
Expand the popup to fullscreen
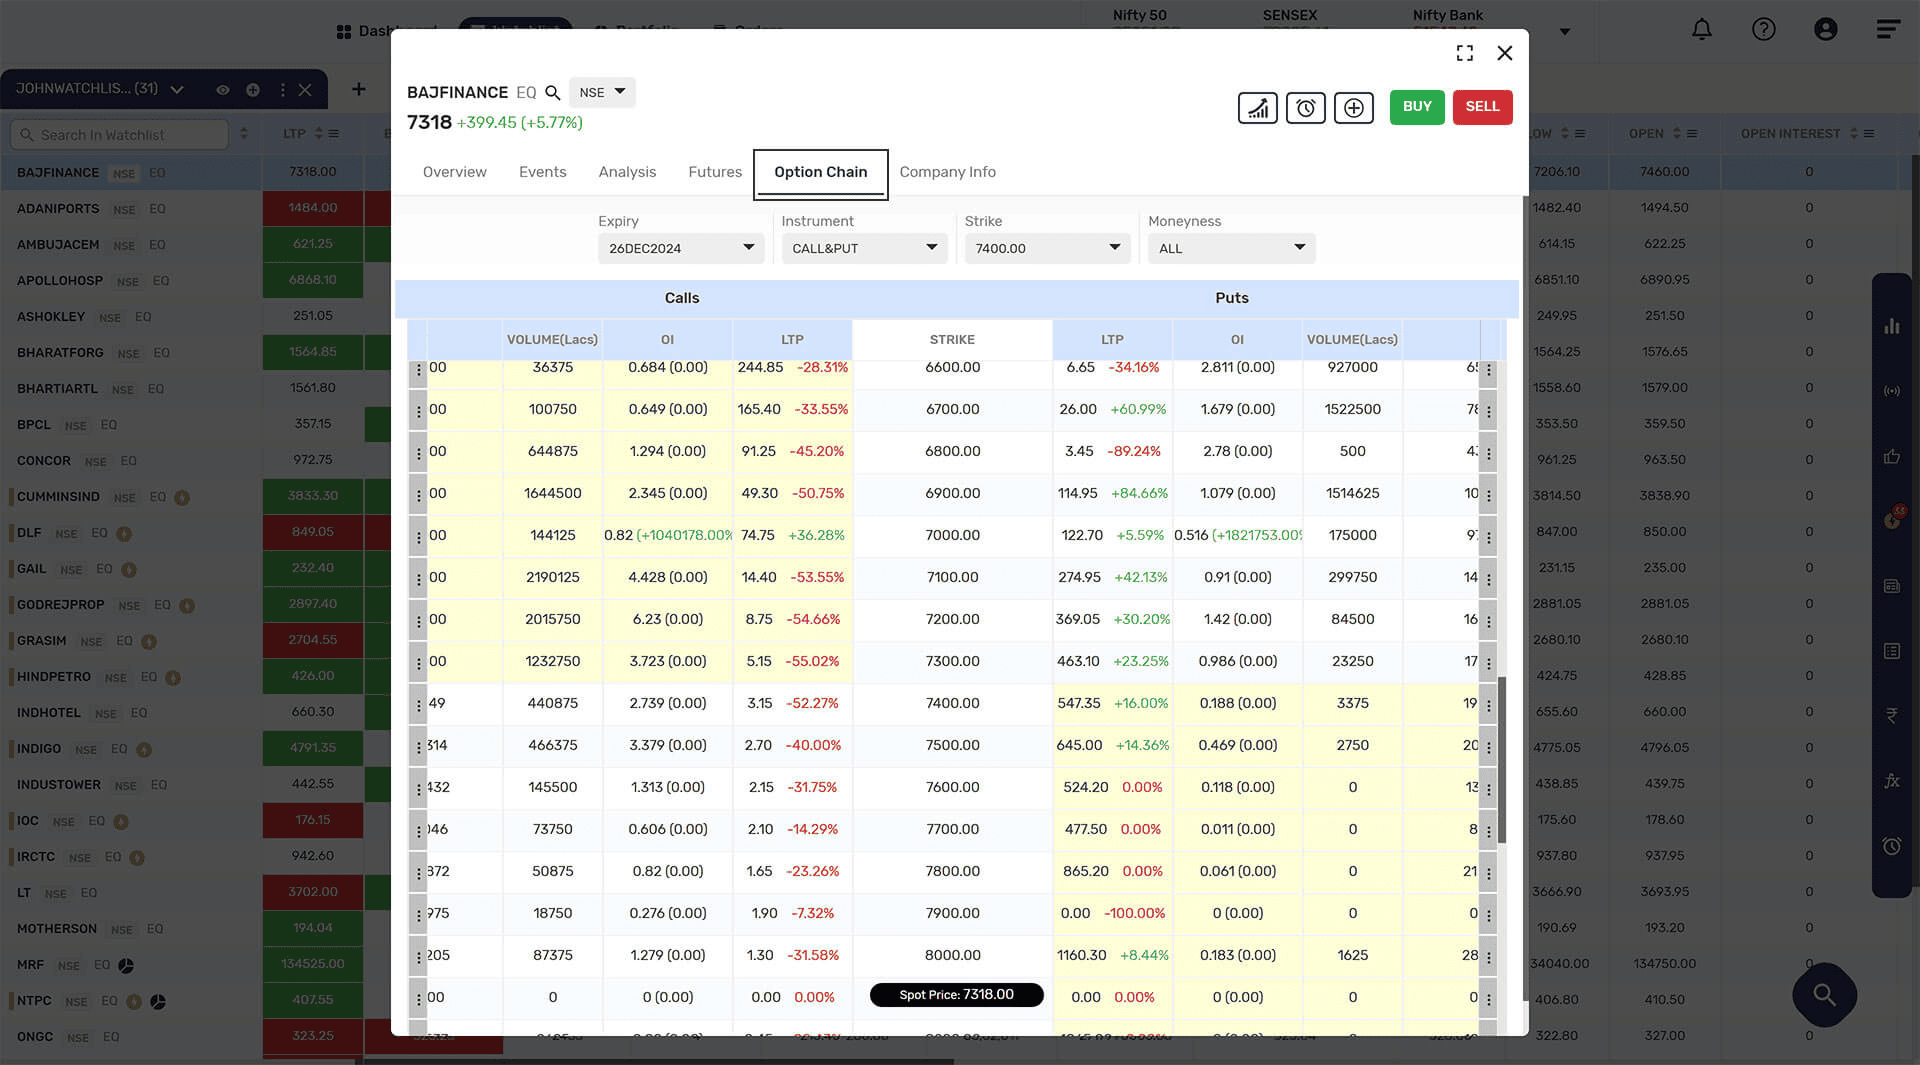click(1465, 53)
